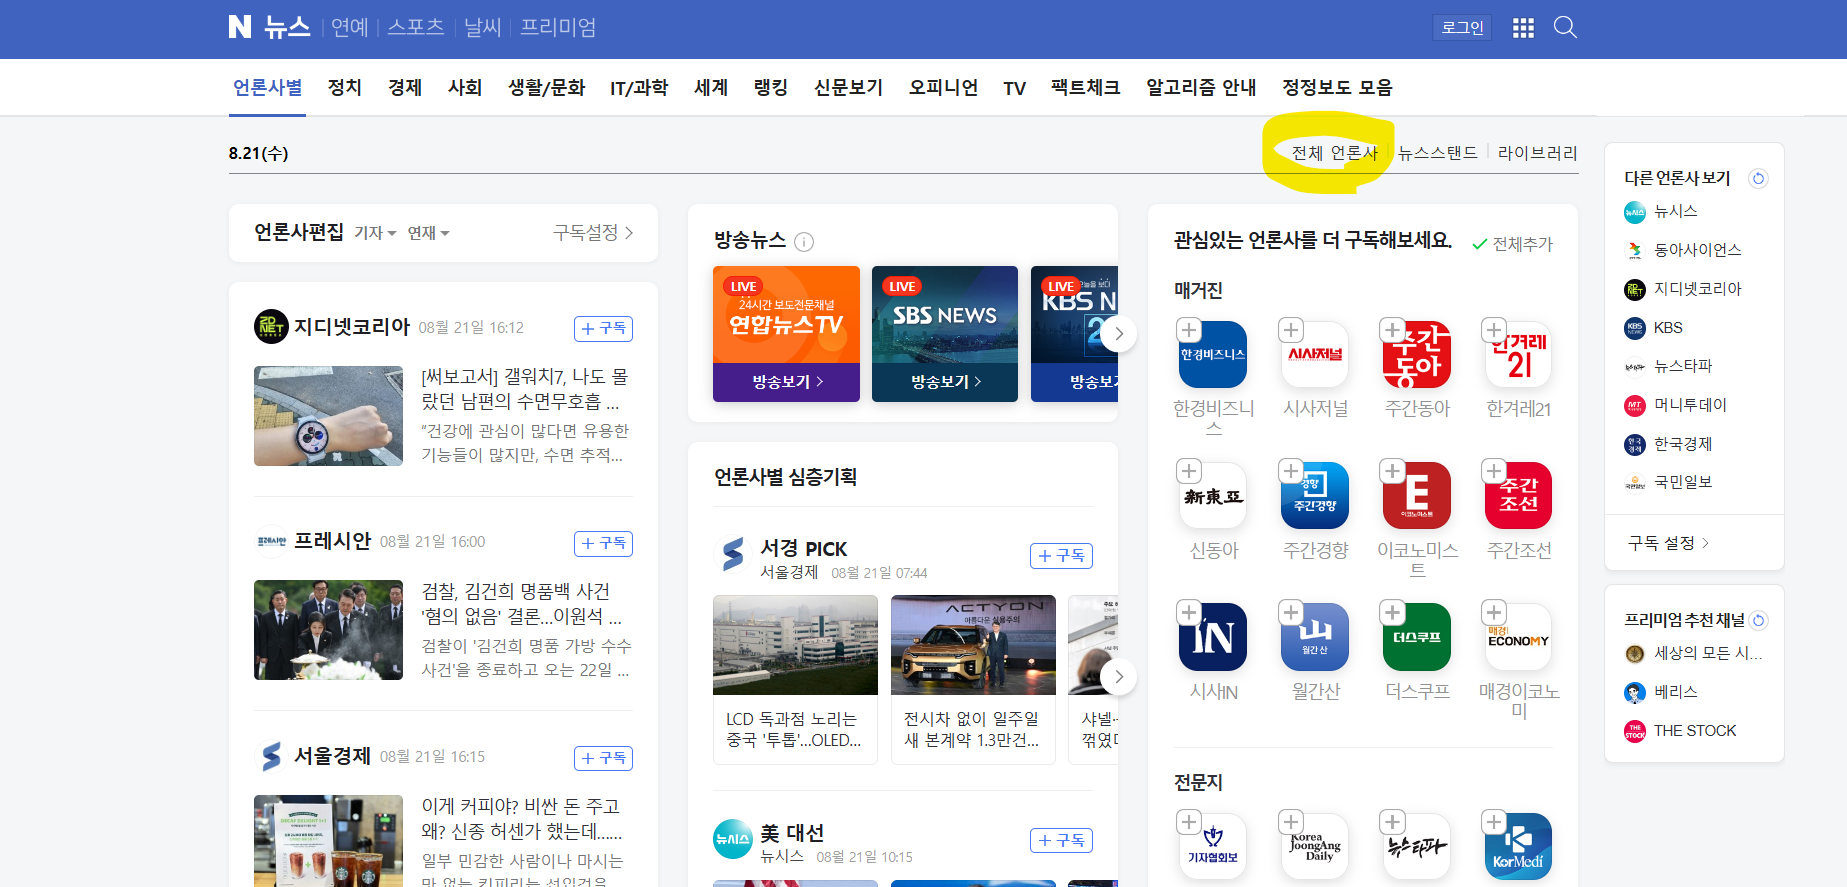Open 구독 설정 in the sidebar
The width and height of the screenshot is (1847, 887).
1669,543
